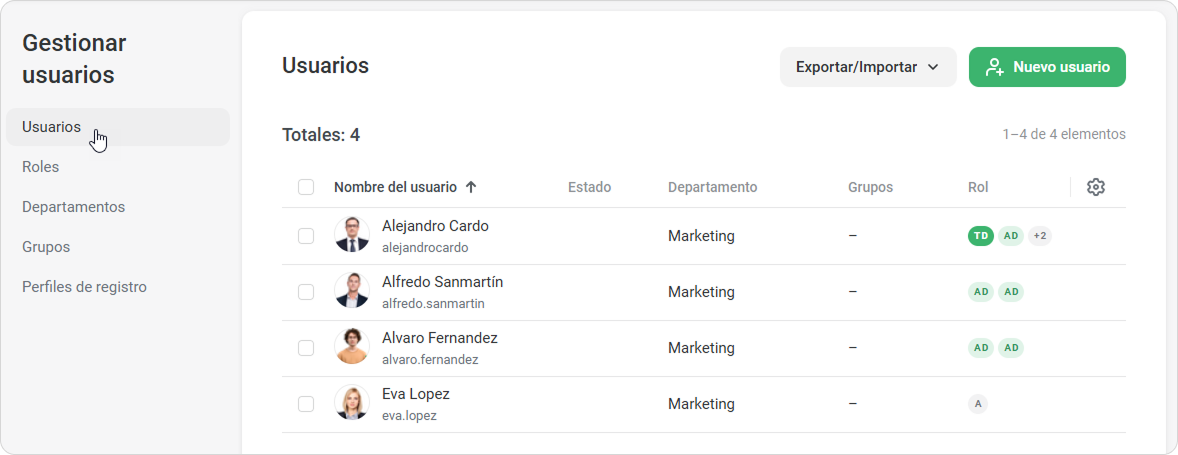Sort table by Departamento column header
This screenshot has height=455, width=1178.
712,187
